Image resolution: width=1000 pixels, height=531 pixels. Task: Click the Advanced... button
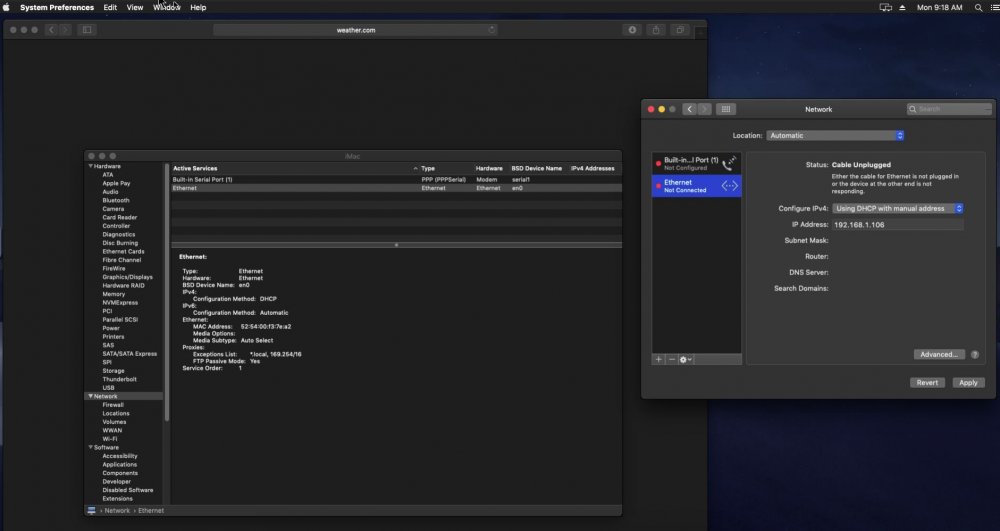click(939, 354)
